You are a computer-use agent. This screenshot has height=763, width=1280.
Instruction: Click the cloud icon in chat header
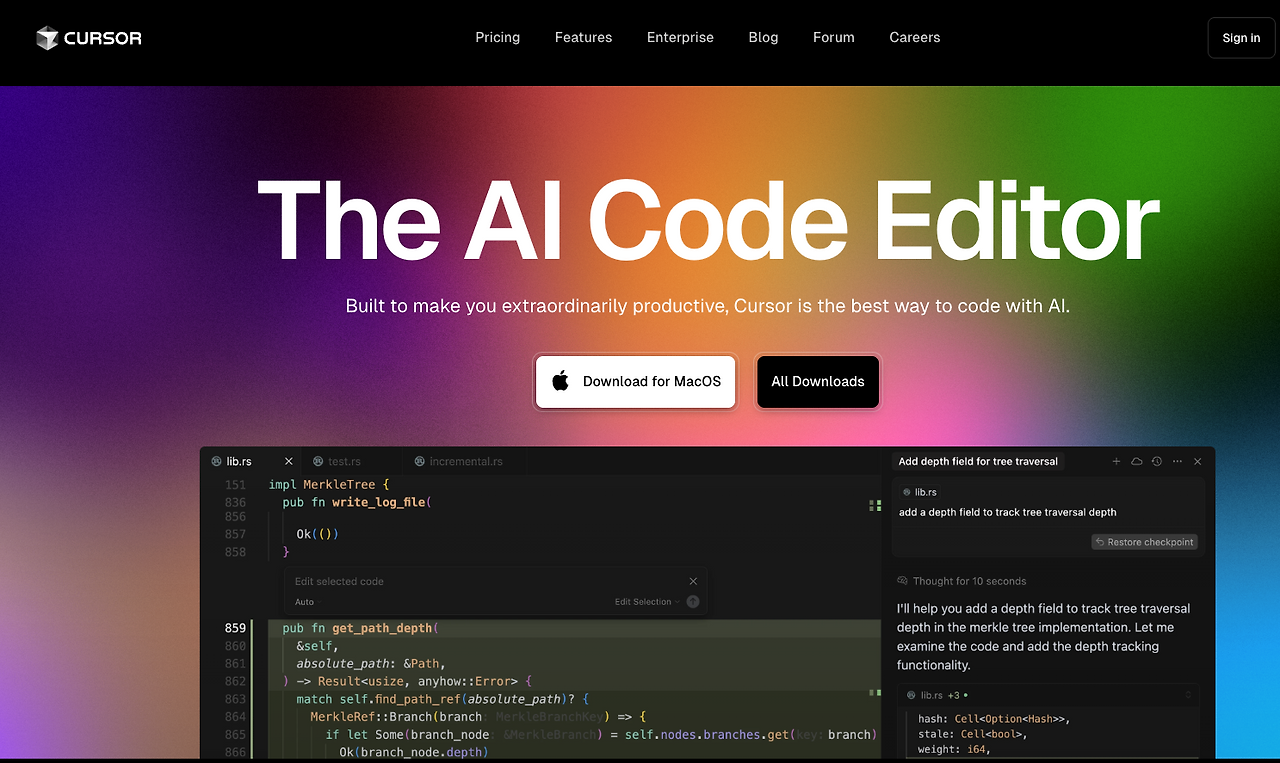point(1136,461)
